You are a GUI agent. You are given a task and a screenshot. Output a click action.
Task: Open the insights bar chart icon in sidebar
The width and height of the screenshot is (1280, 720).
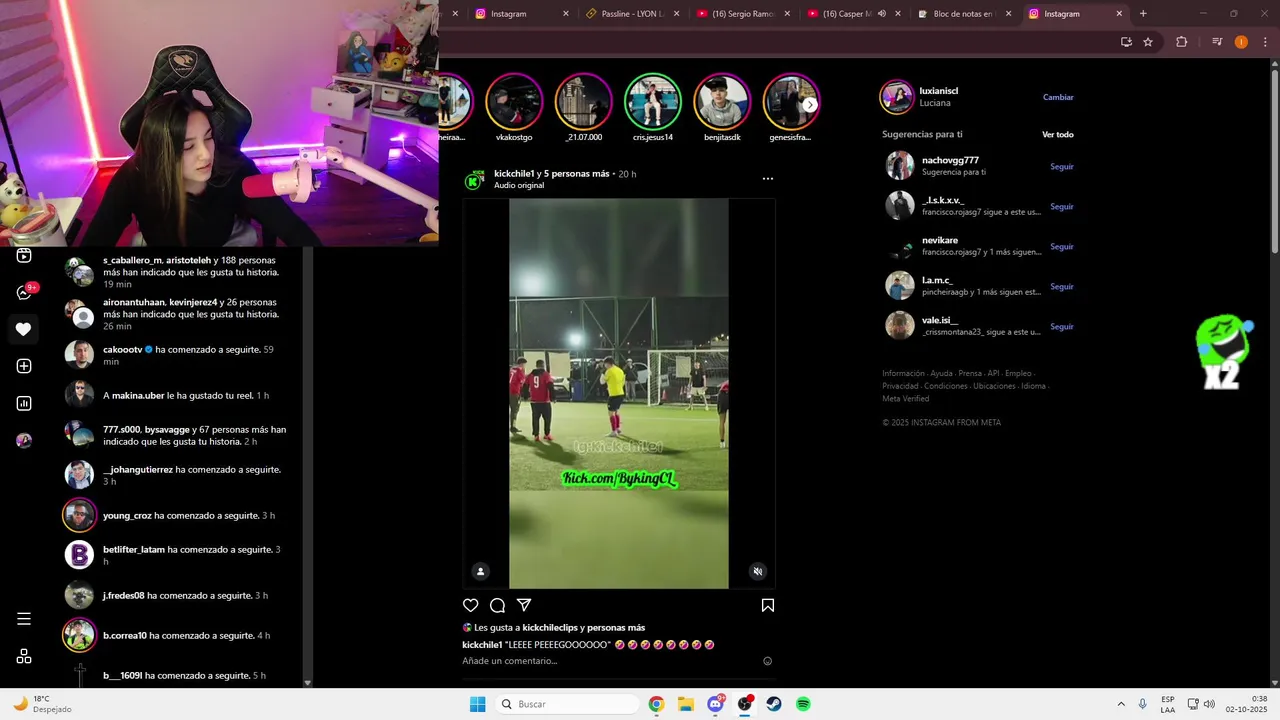pyautogui.click(x=24, y=403)
